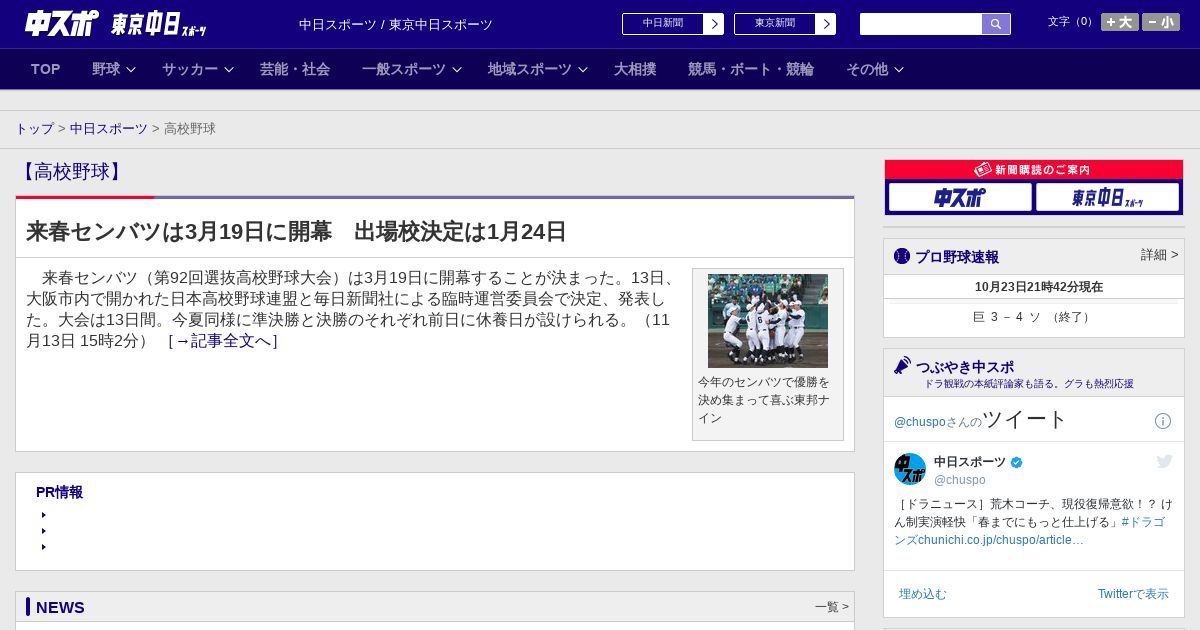Increase text size with 大 button
This screenshot has width=1200, height=630.
click(x=1120, y=22)
